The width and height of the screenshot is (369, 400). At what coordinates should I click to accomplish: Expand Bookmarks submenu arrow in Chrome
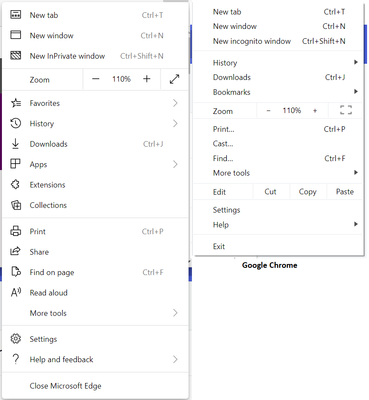tap(356, 91)
